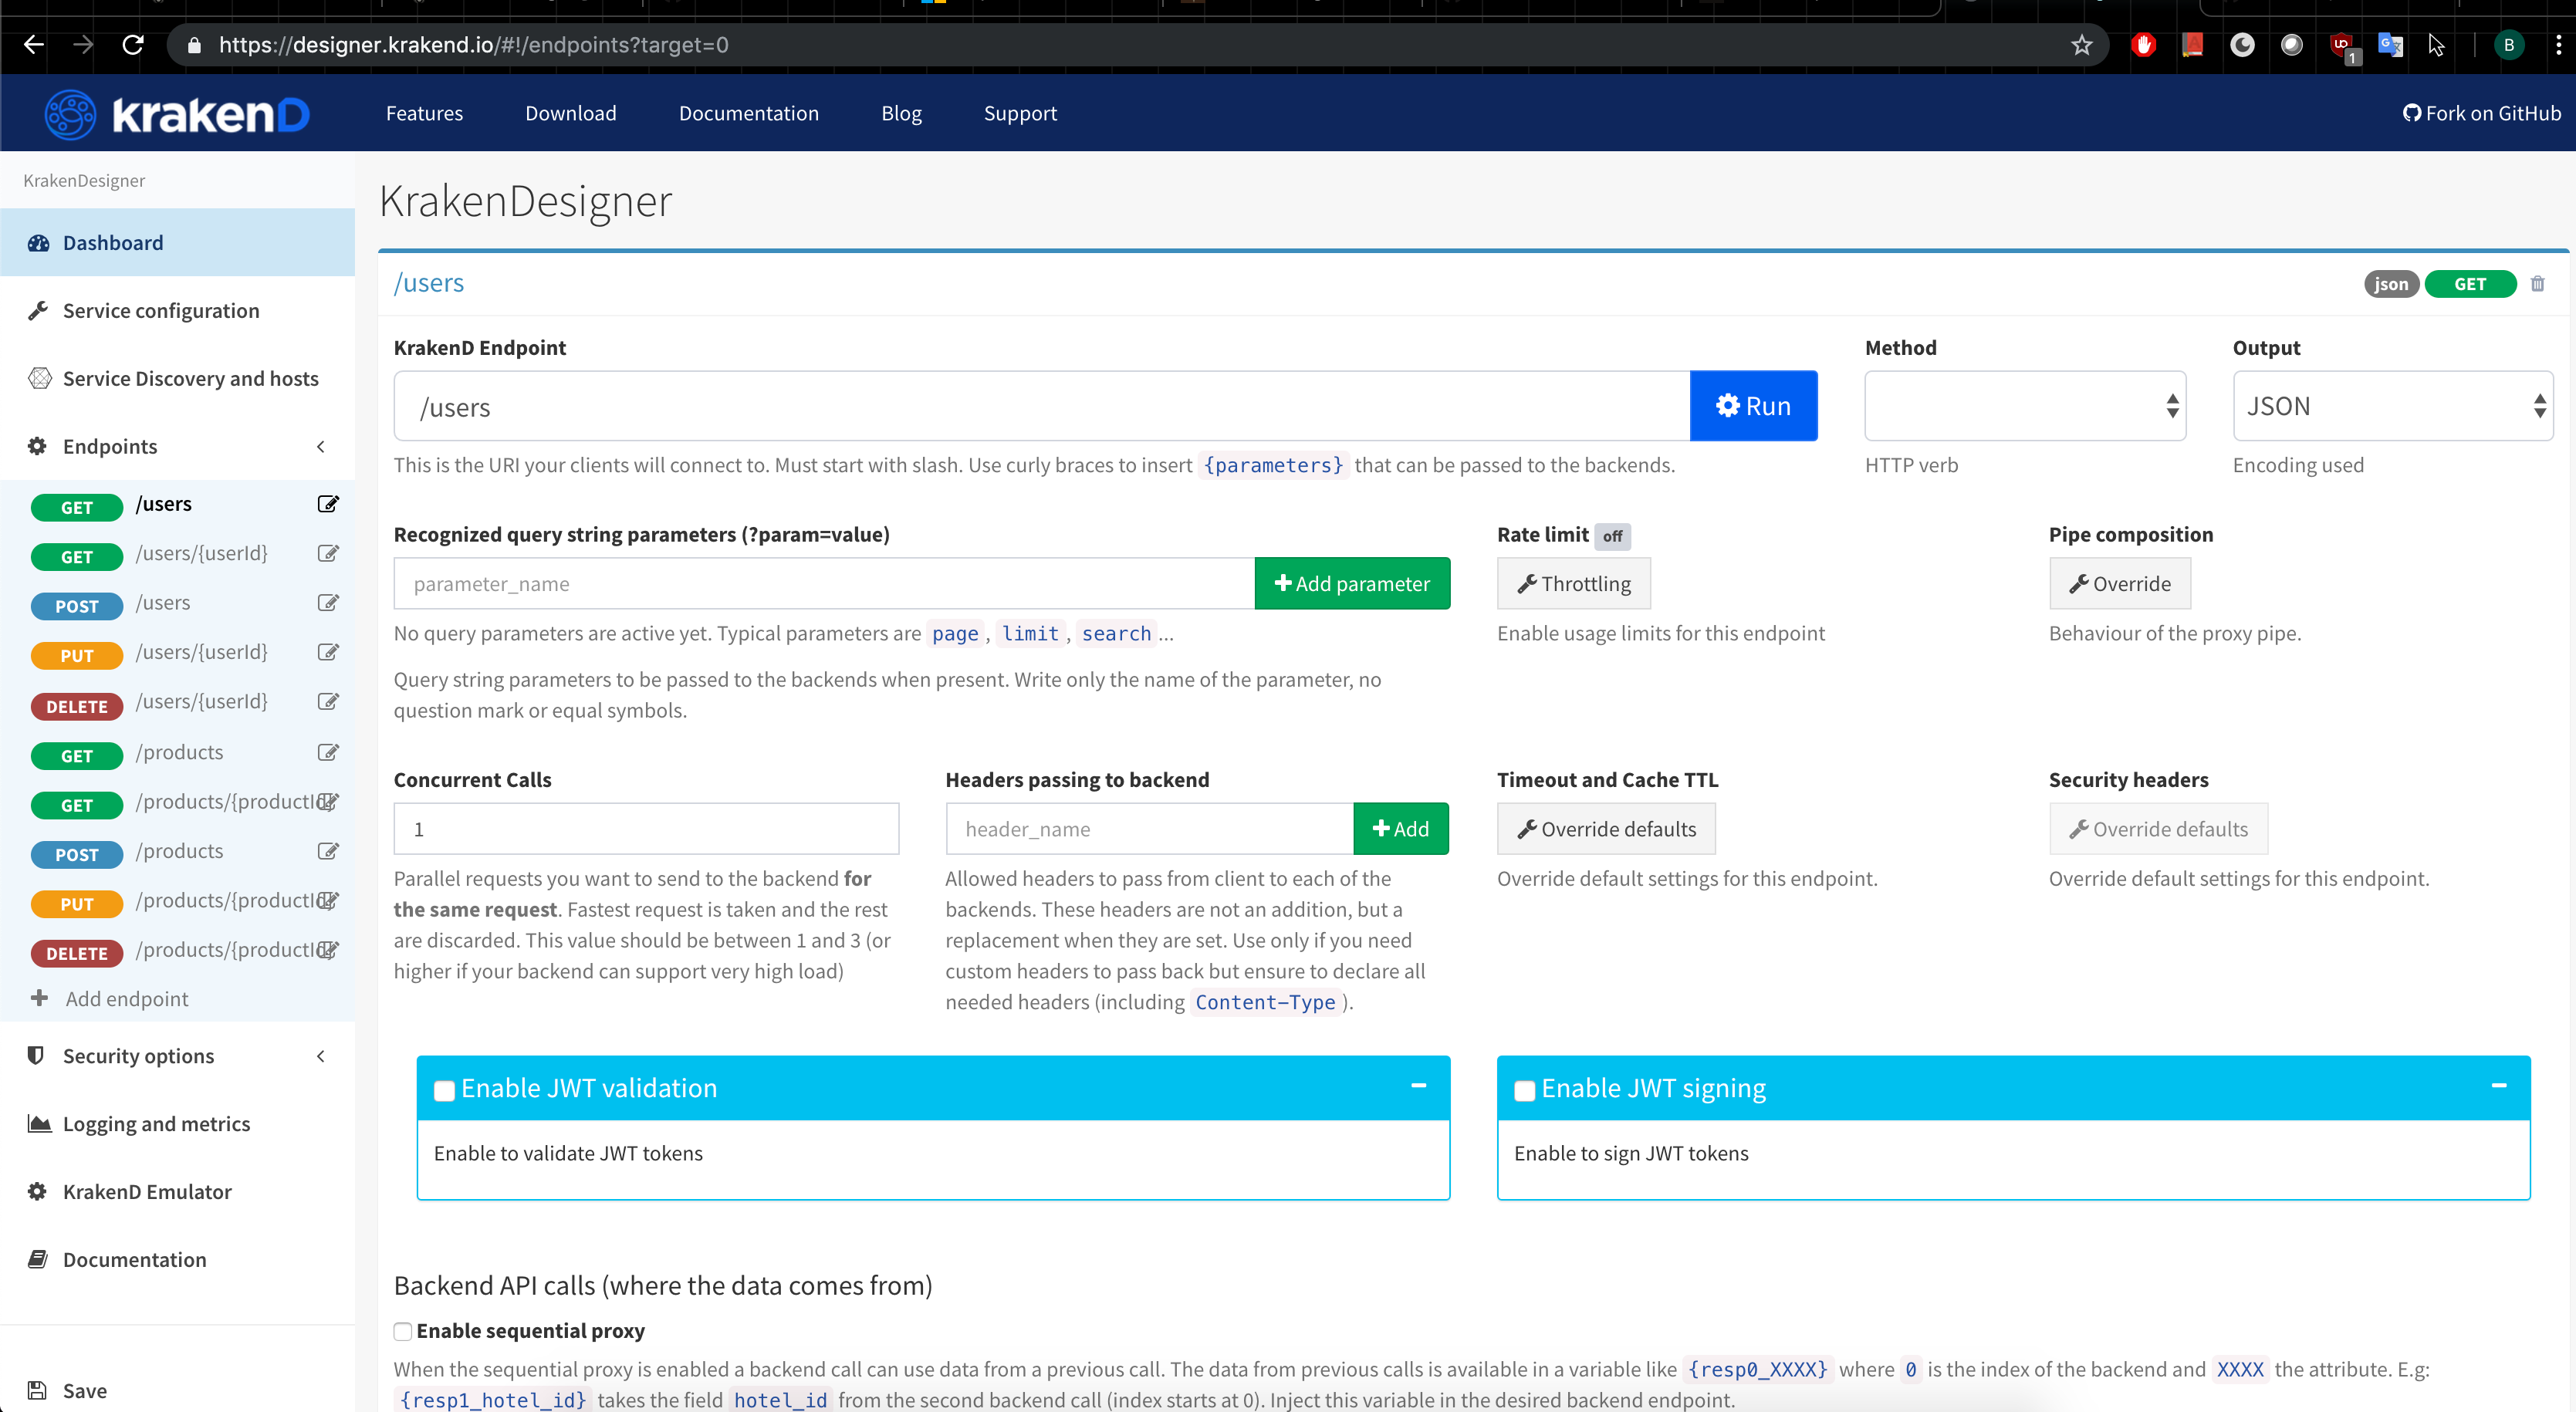Open the Download nav item
Screen dimensions: 2576x1412
[x=571, y=113]
